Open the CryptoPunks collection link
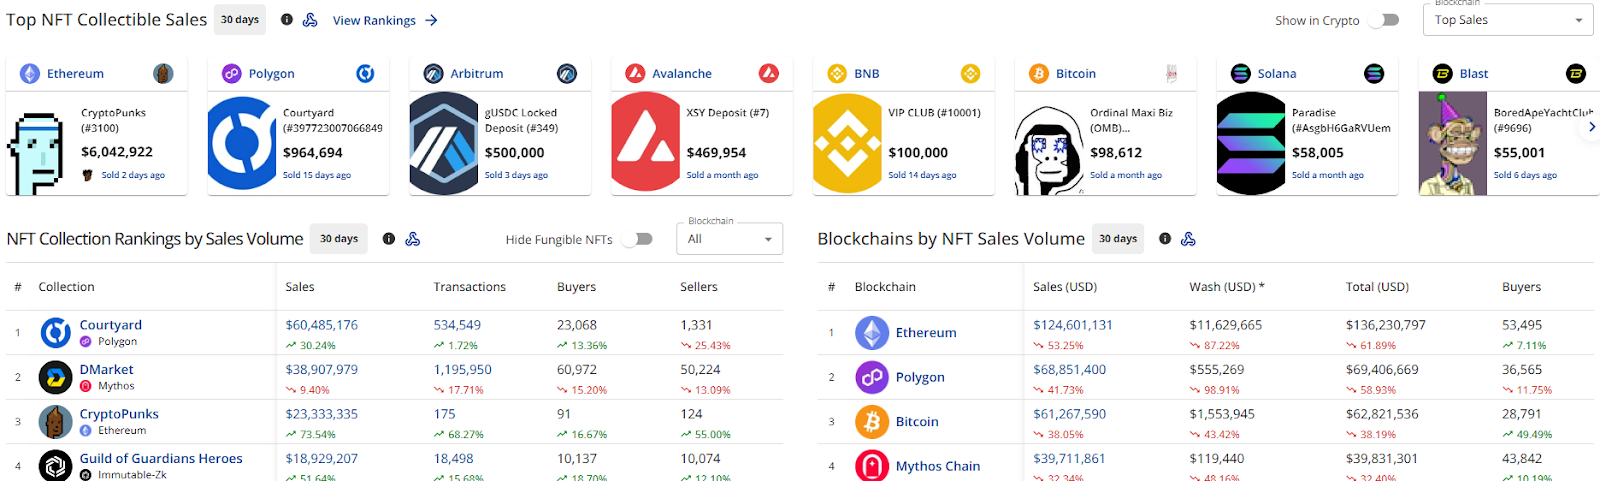The width and height of the screenshot is (1600, 481). pyautogui.click(x=119, y=414)
